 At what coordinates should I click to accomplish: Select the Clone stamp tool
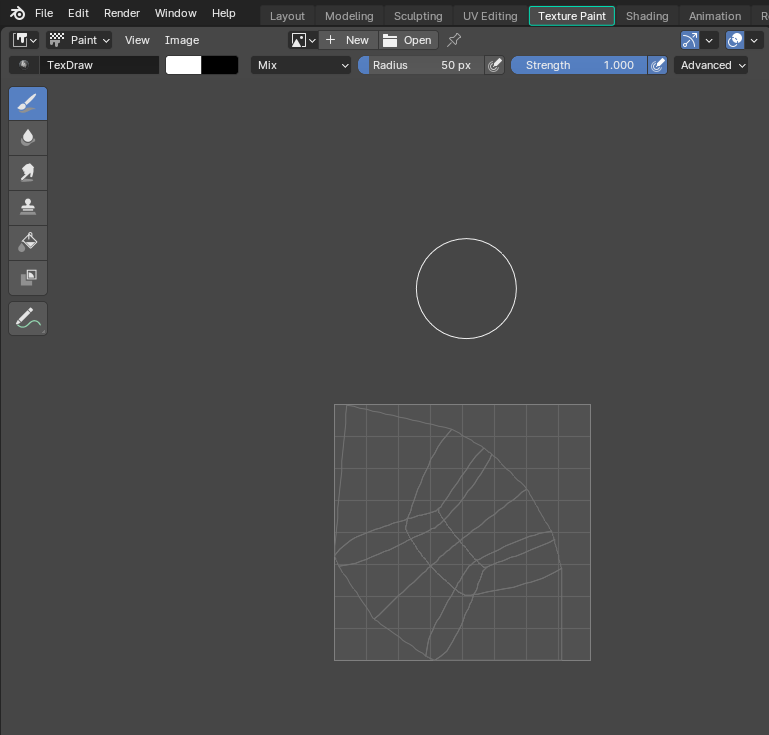tap(28, 207)
